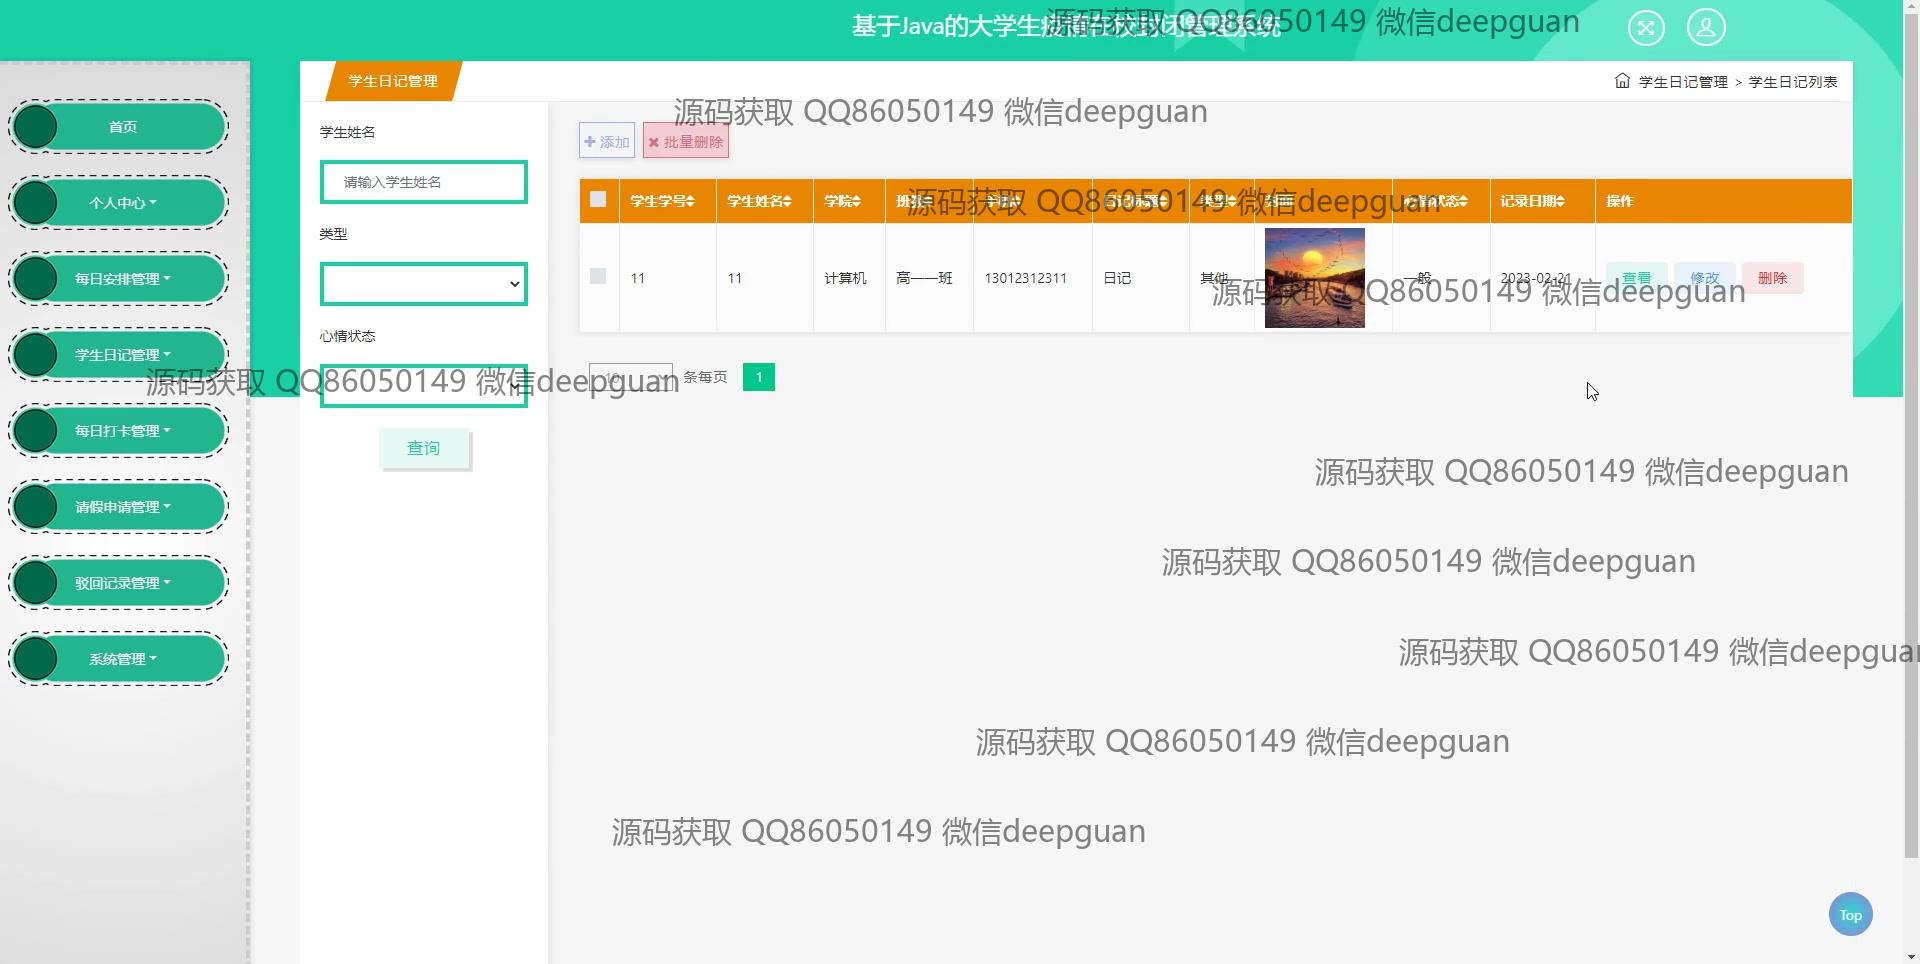Image resolution: width=1920 pixels, height=964 pixels.
Task: Expand the 请假申请管理 sidebar menu
Action: [122, 507]
